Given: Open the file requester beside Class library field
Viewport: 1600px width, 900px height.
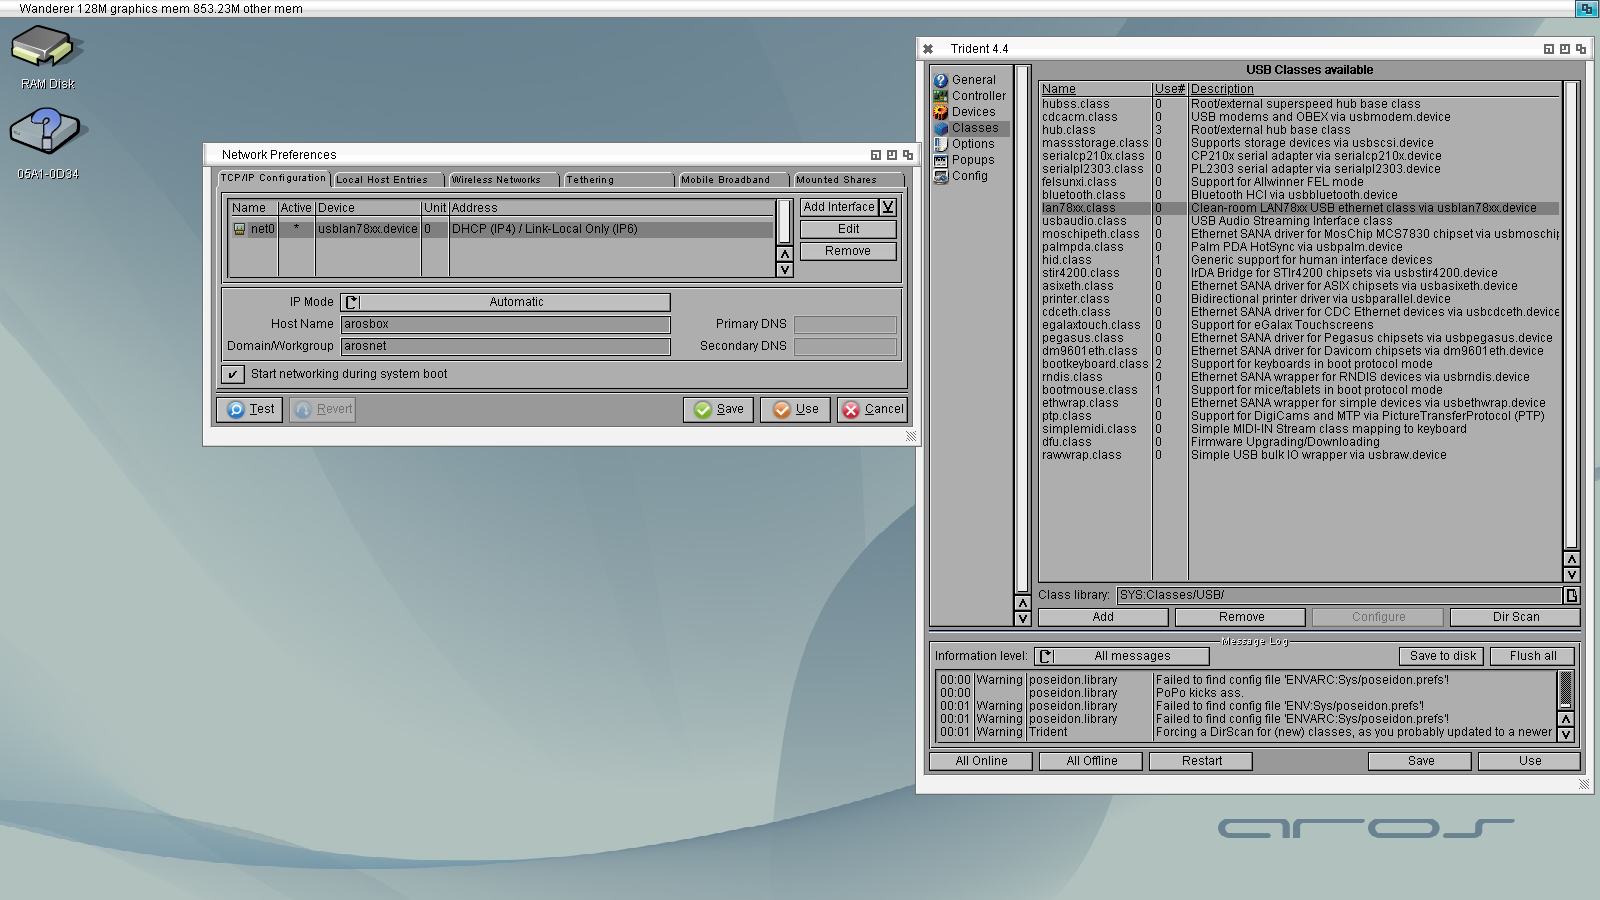Looking at the screenshot, I should coord(1572,595).
